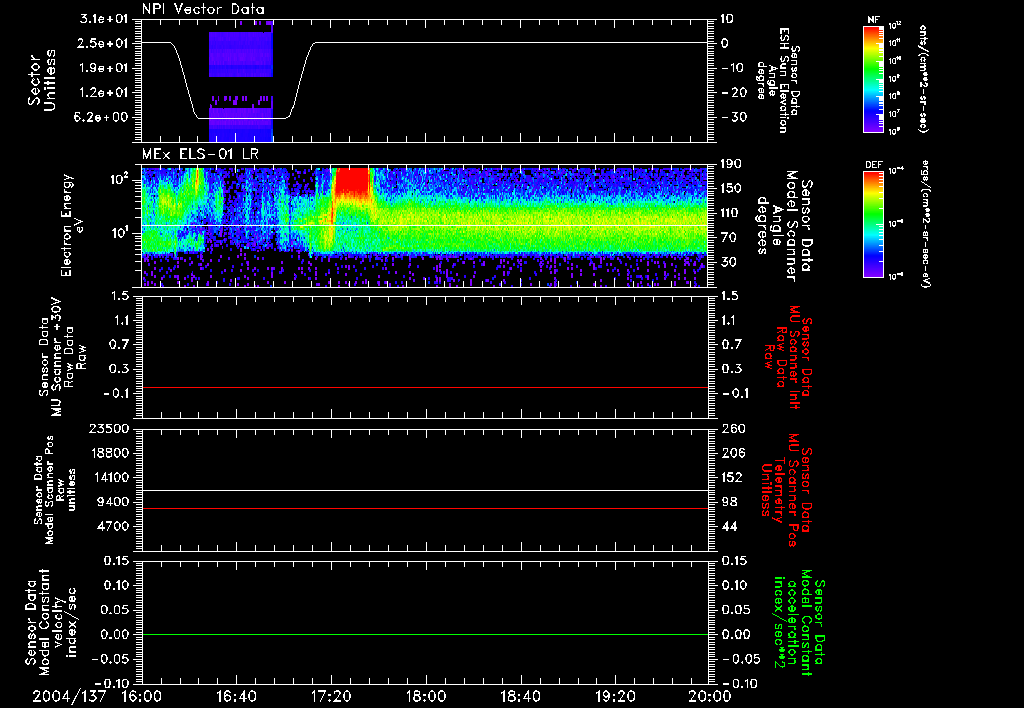Image resolution: width=1024 pixels, height=708 pixels.
Task: Click the red saturated burst in ELS spectrogram
Action: coord(352,182)
